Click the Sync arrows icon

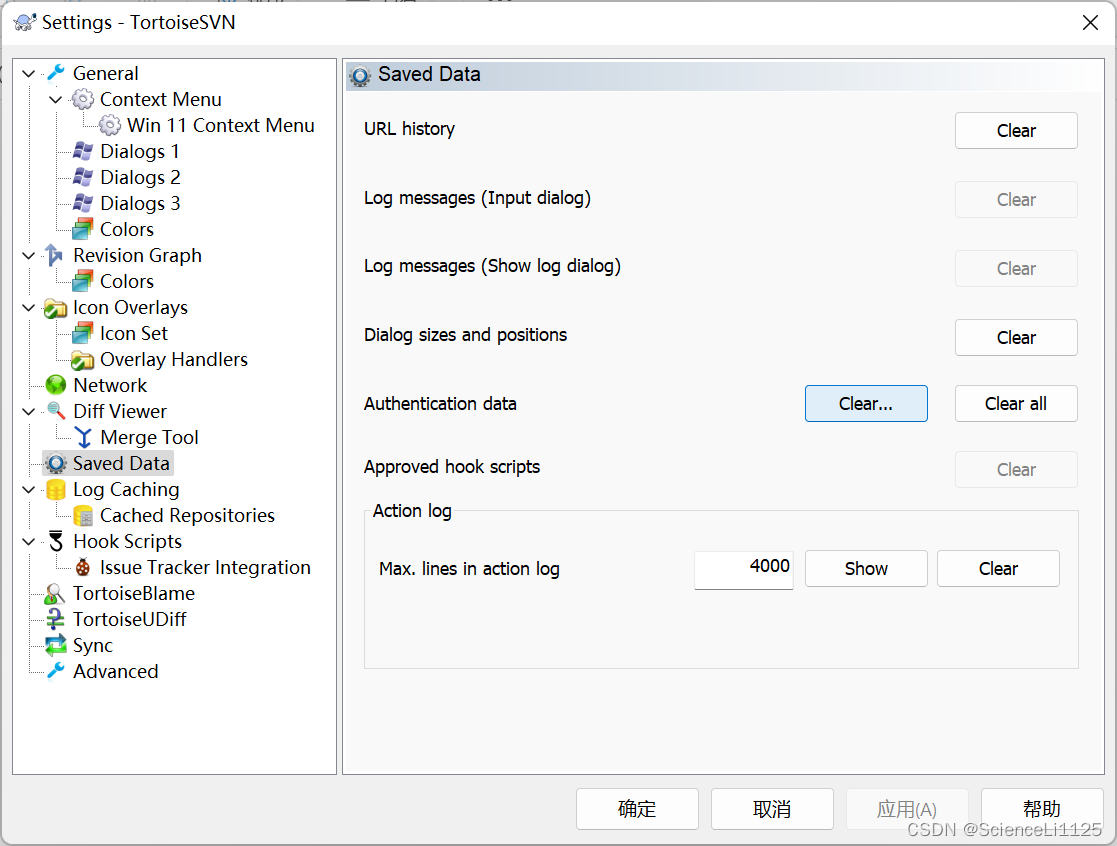click(x=56, y=645)
